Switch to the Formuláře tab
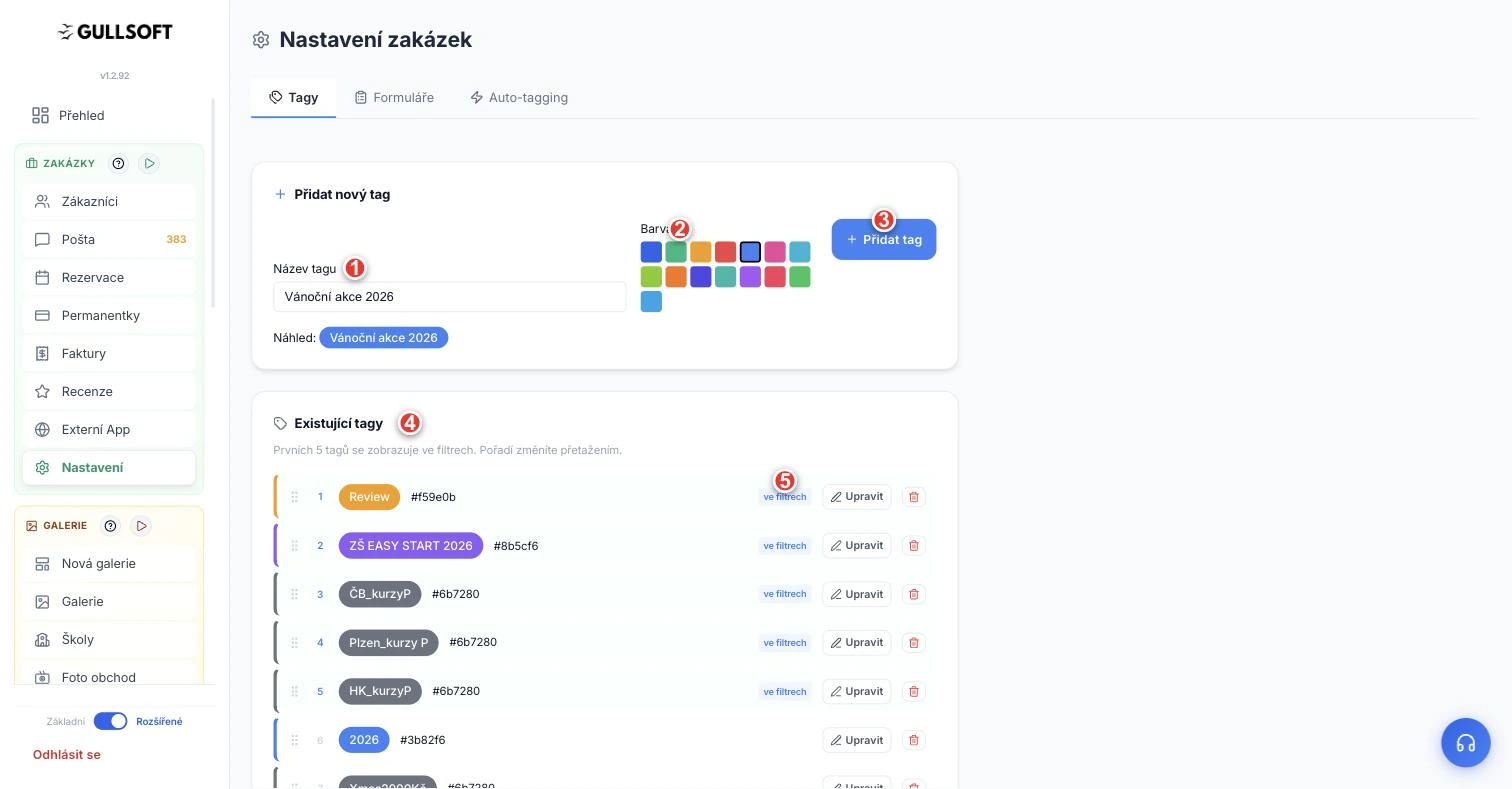 pyautogui.click(x=394, y=97)
